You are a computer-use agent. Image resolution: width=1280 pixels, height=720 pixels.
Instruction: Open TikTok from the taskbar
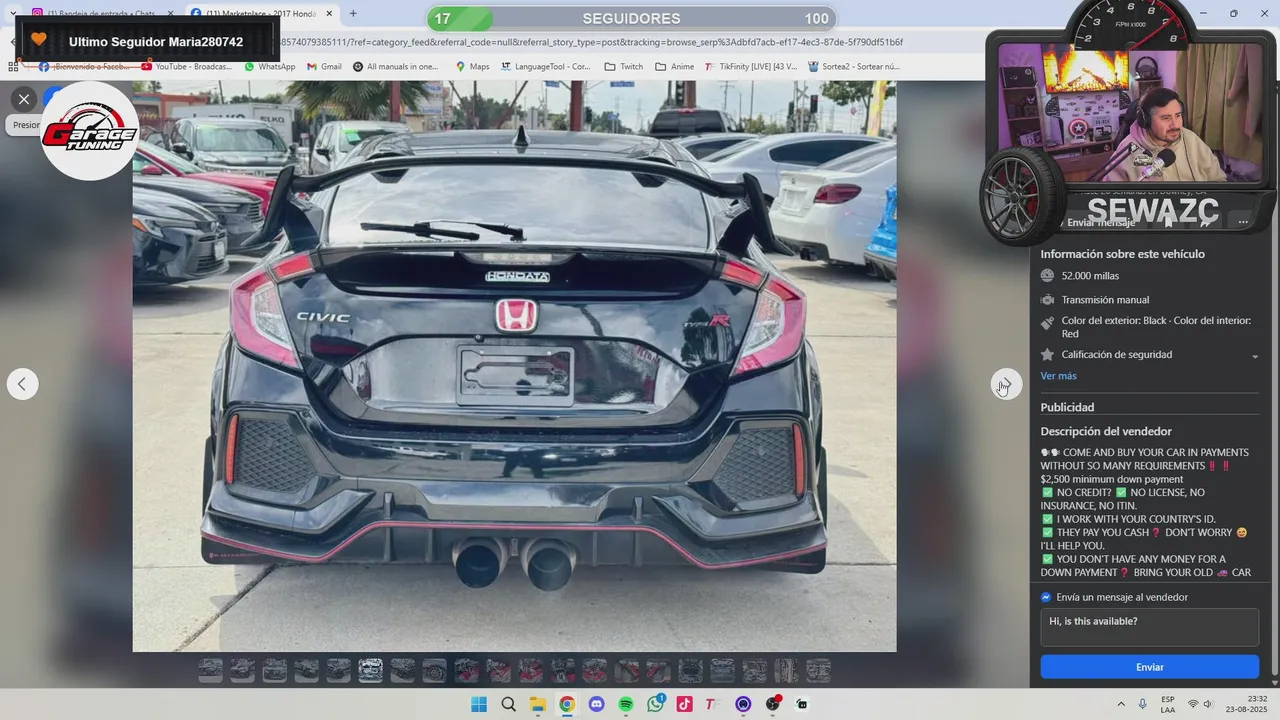pyautogui.click(x=684, y=704)
